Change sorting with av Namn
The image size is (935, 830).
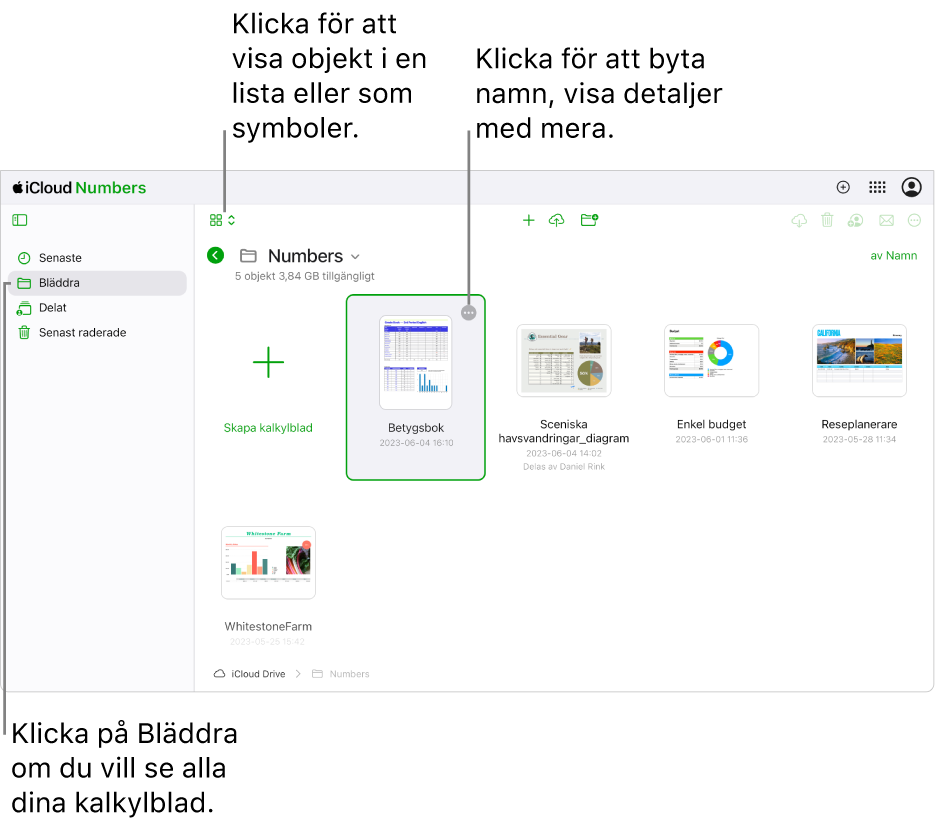tap(893, 255)
